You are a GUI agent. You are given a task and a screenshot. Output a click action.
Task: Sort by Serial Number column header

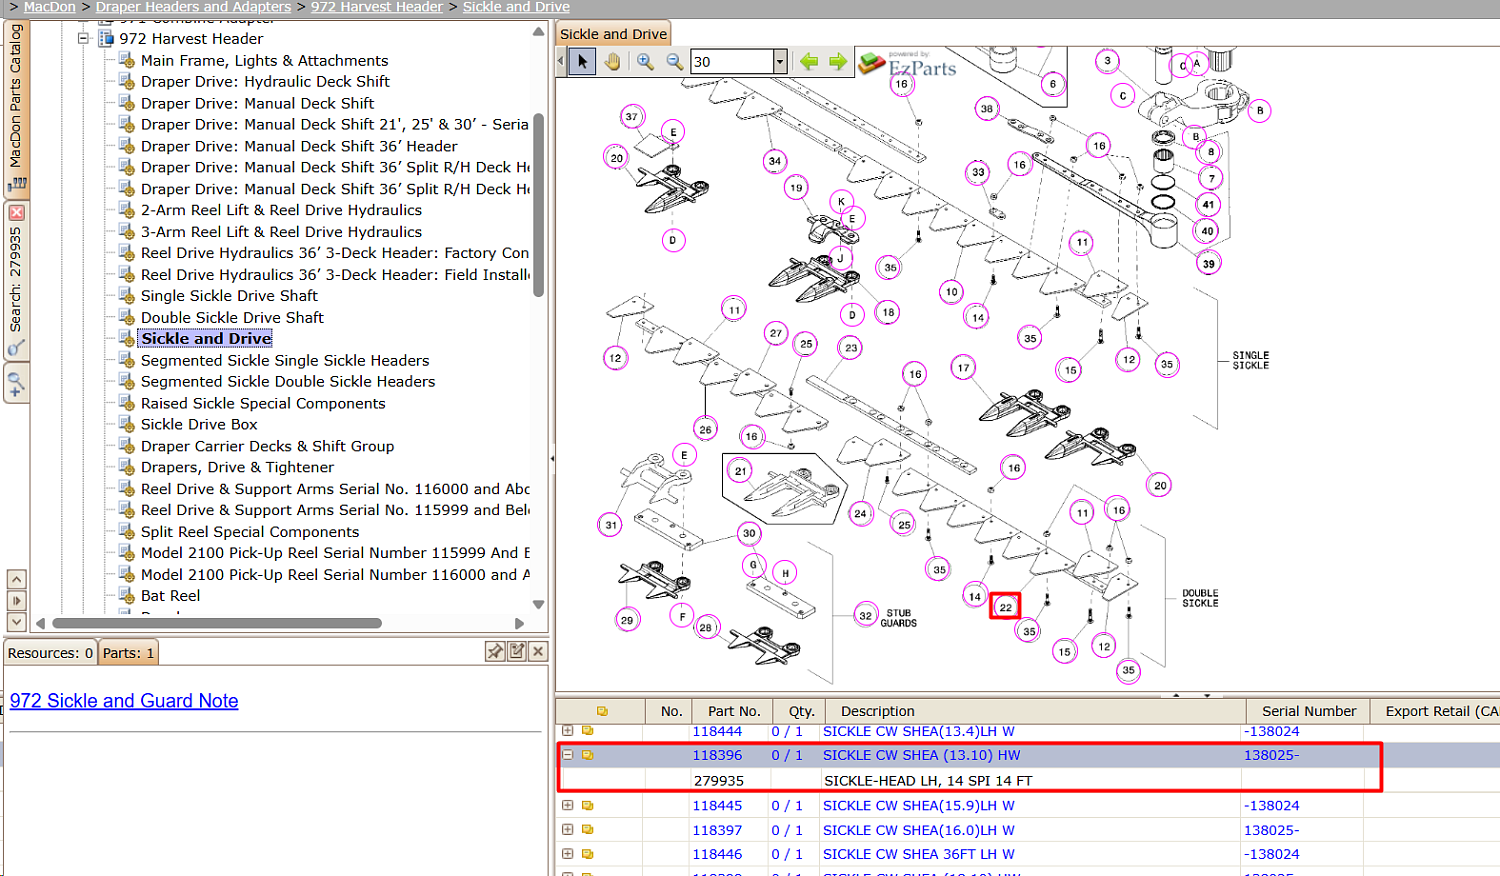point(1308,711)
